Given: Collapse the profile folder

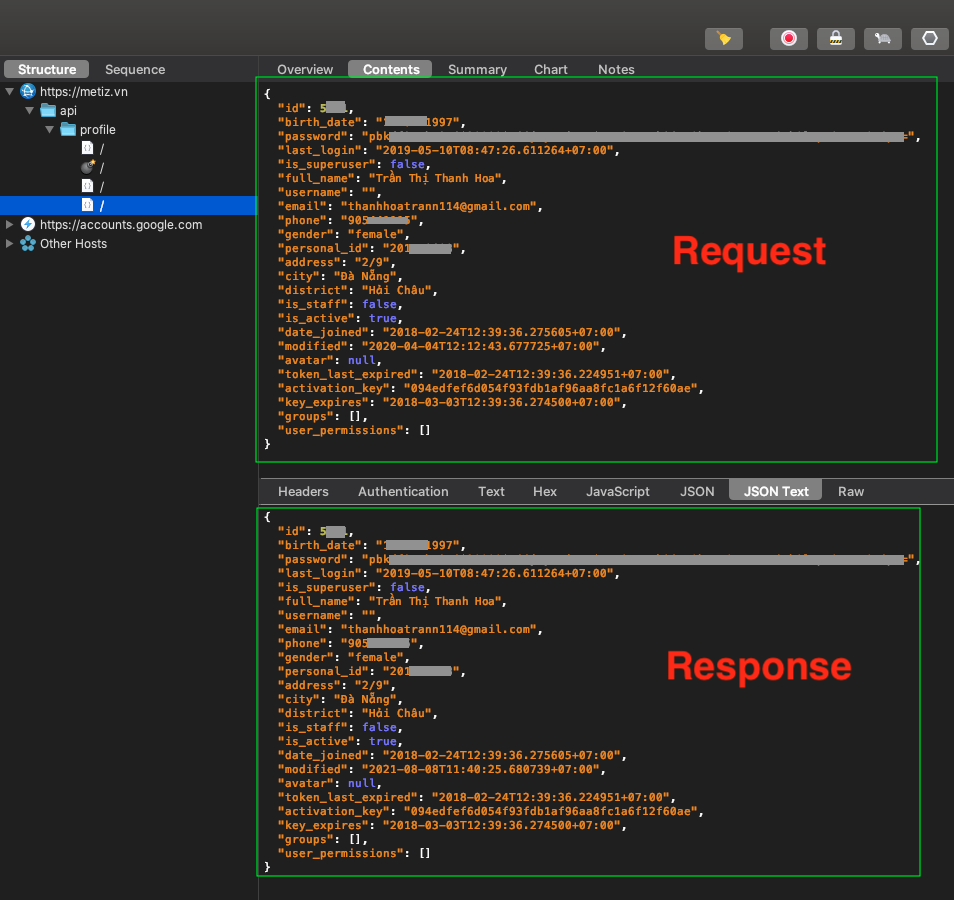Looking at the screenshot, I should coord(49,130).
